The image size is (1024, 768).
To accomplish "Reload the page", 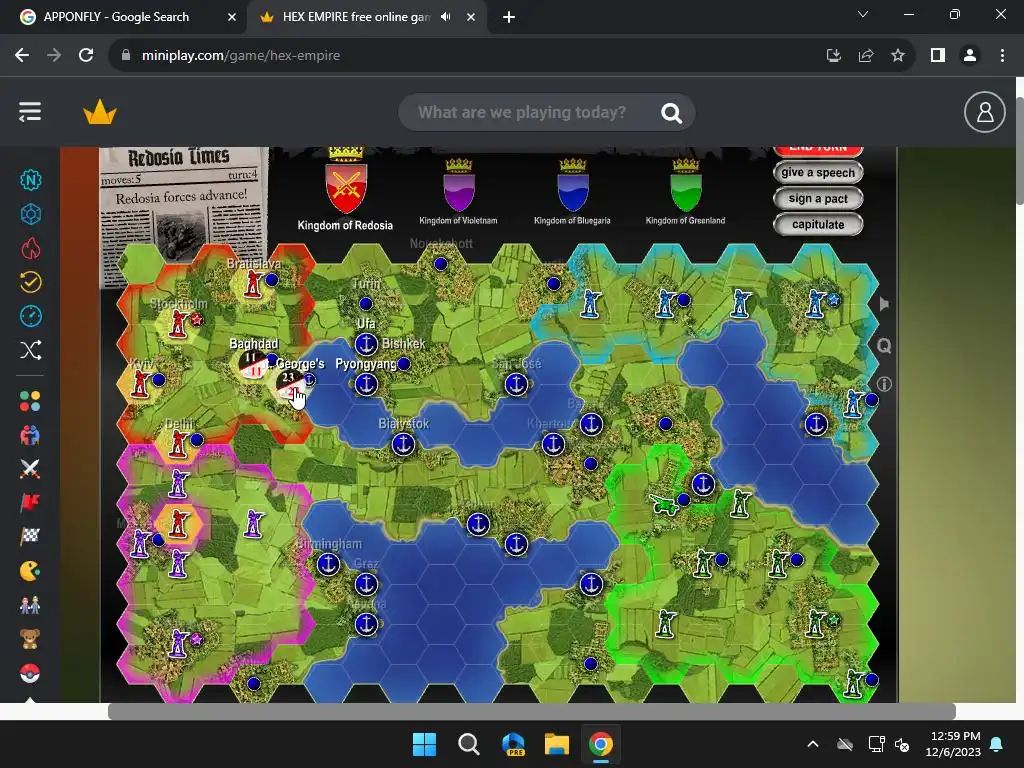I will pos(86,56).
